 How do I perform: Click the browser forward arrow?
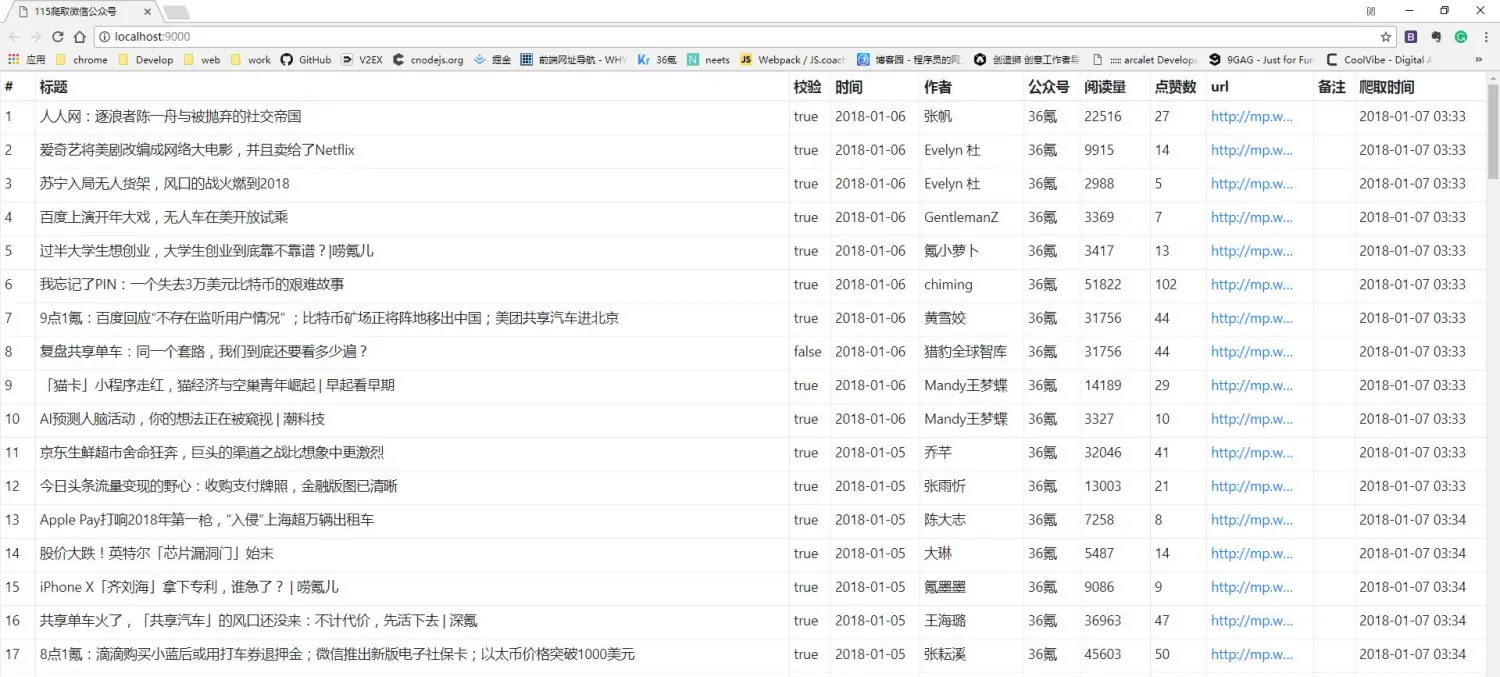click(35, 37)
